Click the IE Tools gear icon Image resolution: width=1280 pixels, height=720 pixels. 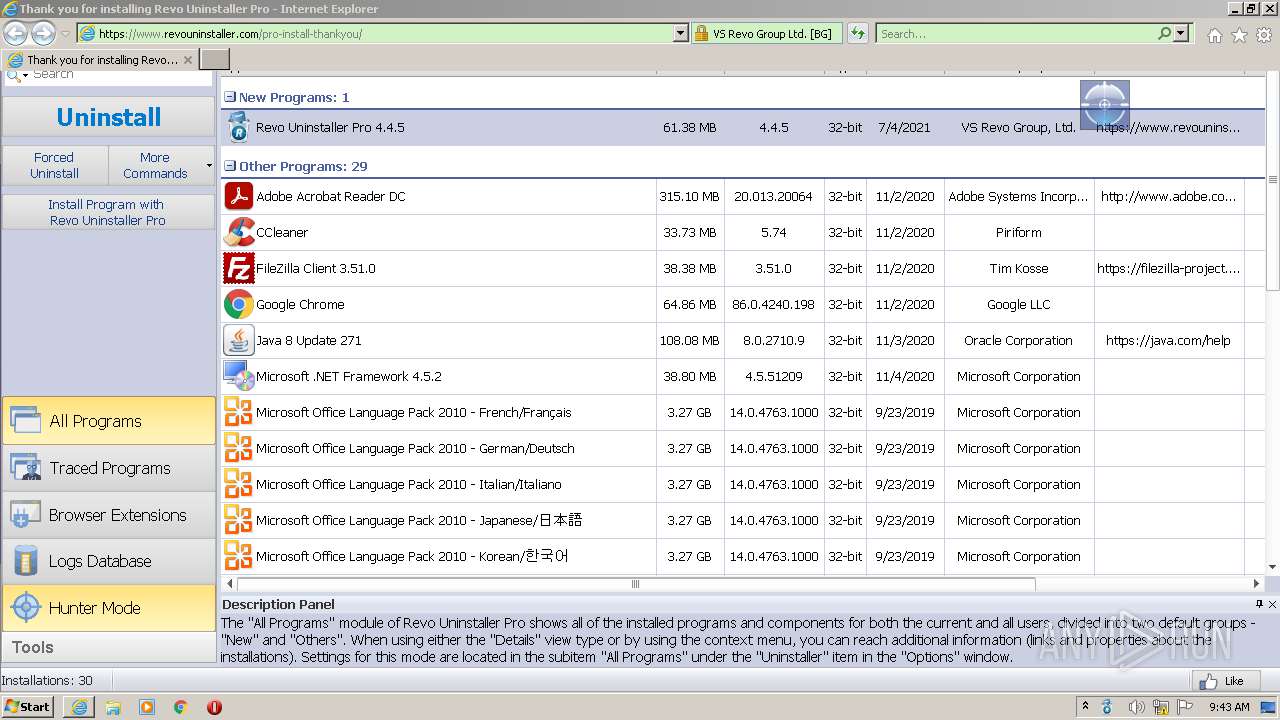(1263, 35)
